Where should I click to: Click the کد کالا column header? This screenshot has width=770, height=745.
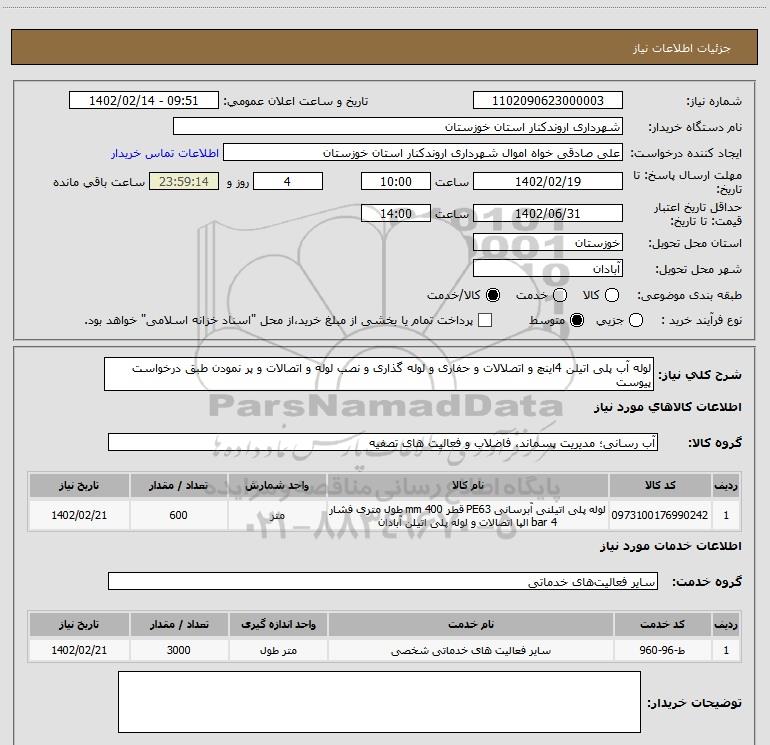(x=660, y=485)
